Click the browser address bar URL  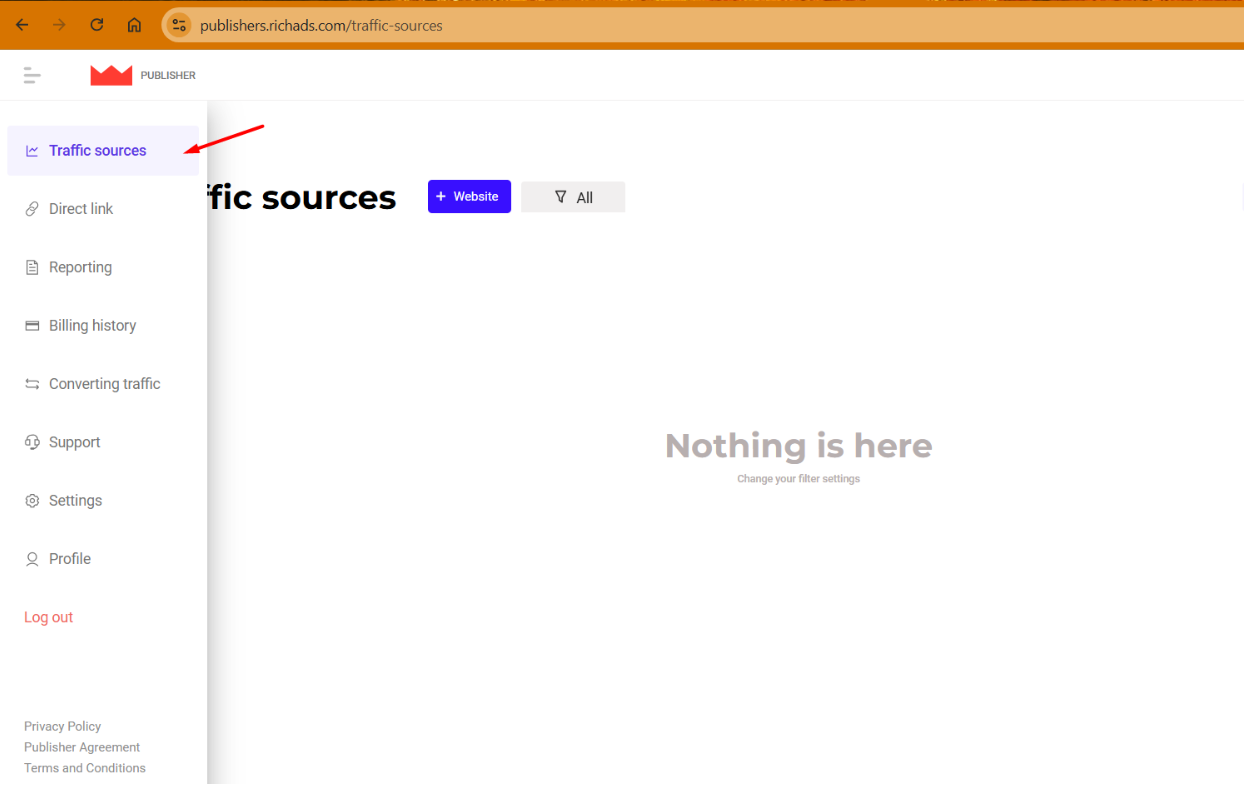tap(320, 25)
